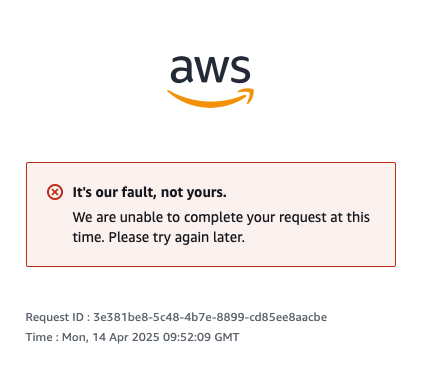Click the "Time :" label
The image size is (428, 368).
tap(42, 337)
